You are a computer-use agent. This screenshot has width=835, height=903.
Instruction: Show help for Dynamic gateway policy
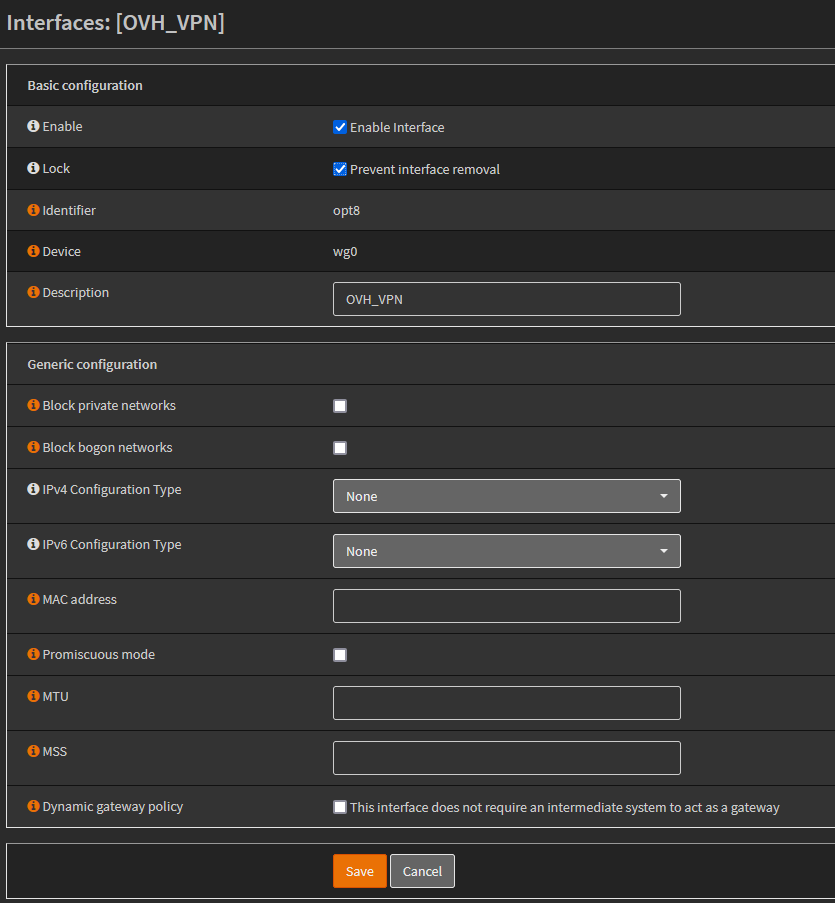click(x=33, y=806)
